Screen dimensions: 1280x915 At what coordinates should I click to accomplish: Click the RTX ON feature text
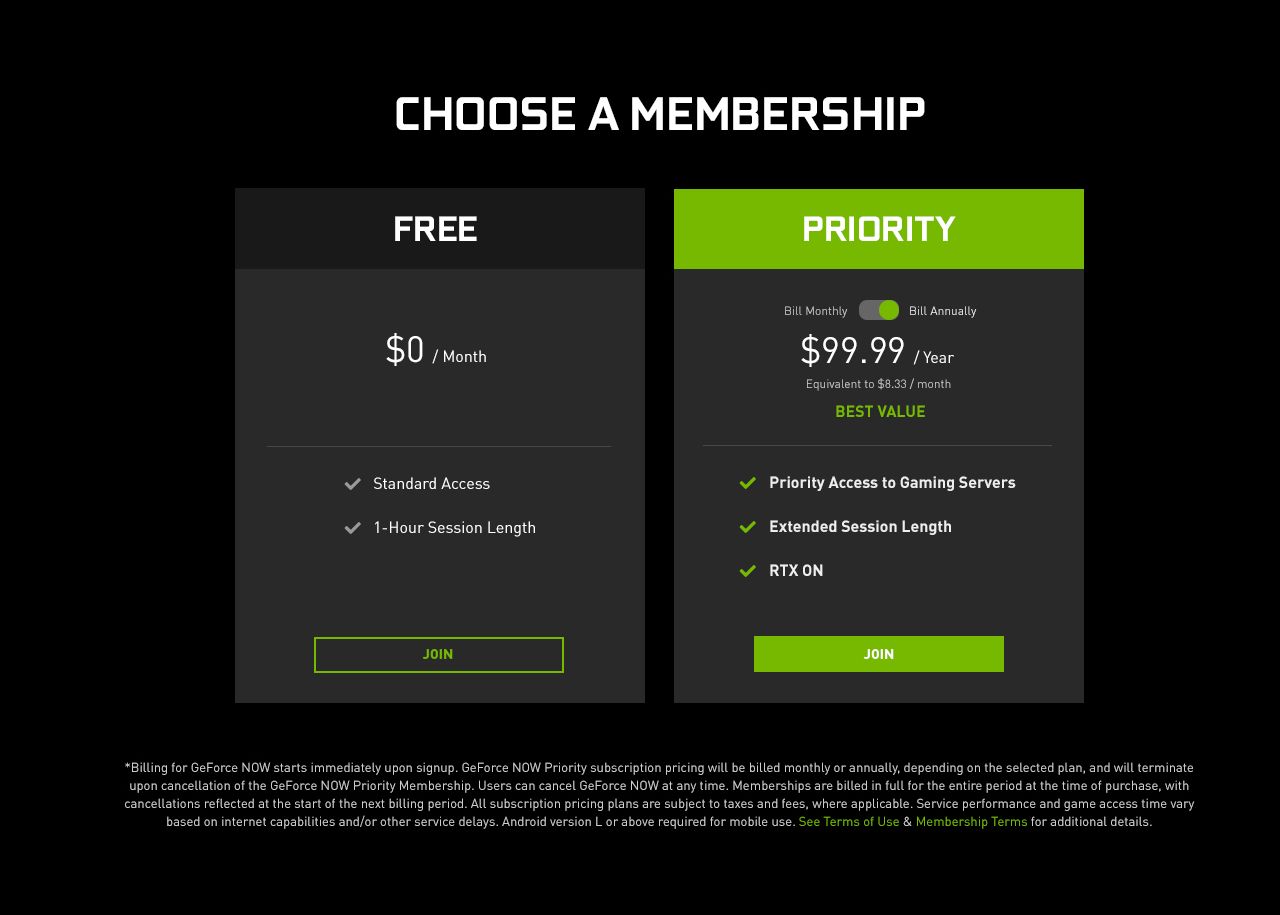(x=796, y=571)
